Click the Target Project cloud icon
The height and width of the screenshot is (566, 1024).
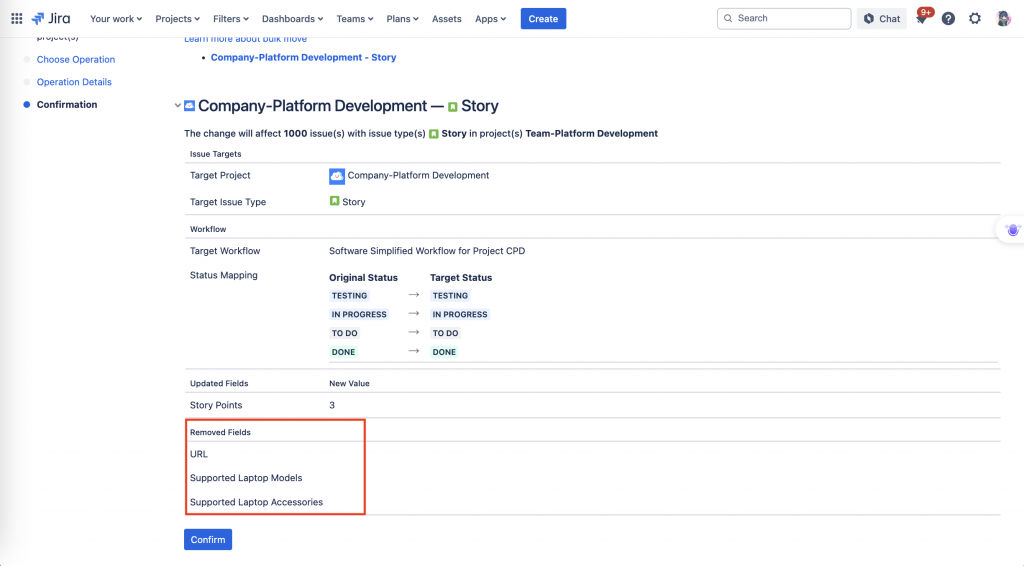coord(337,176)
